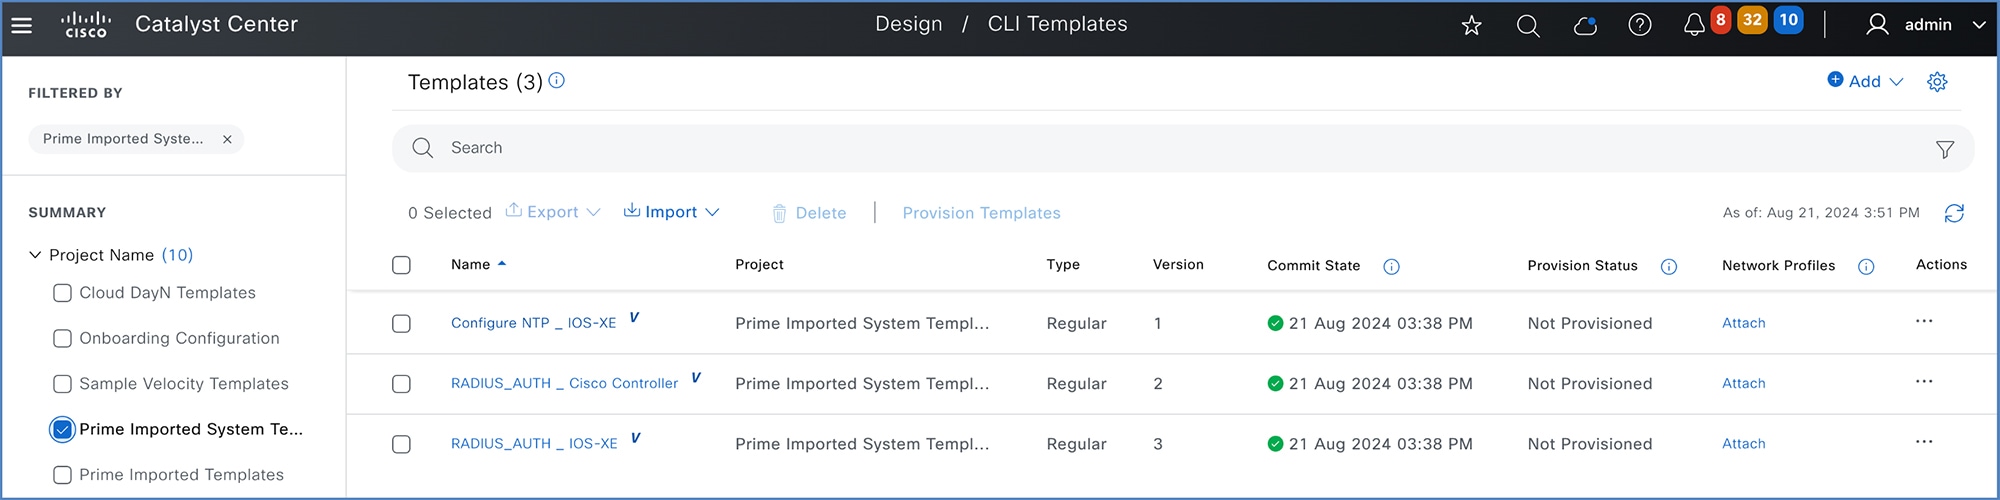Click Attach for RADIUS_AUTH _ Cisco Controller
Image resolution: width=2000 pixels, height=500 pixels.
(x=1743, y=383)
